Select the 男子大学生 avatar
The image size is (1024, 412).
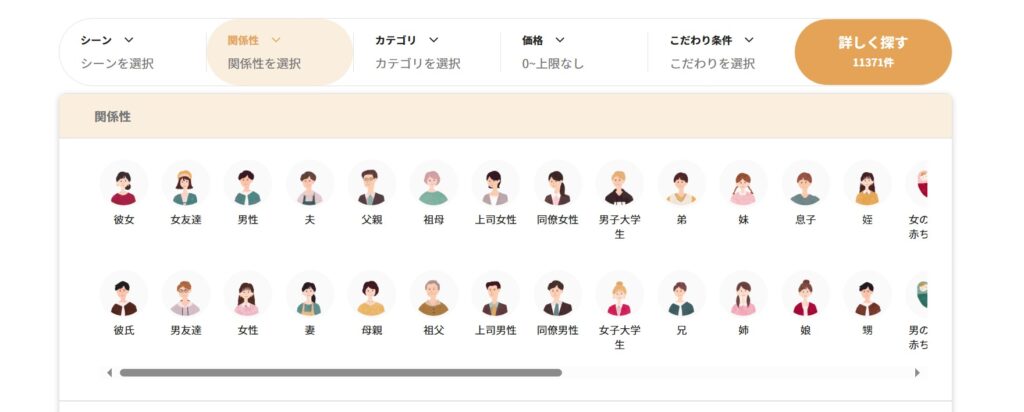coord(619,184)
